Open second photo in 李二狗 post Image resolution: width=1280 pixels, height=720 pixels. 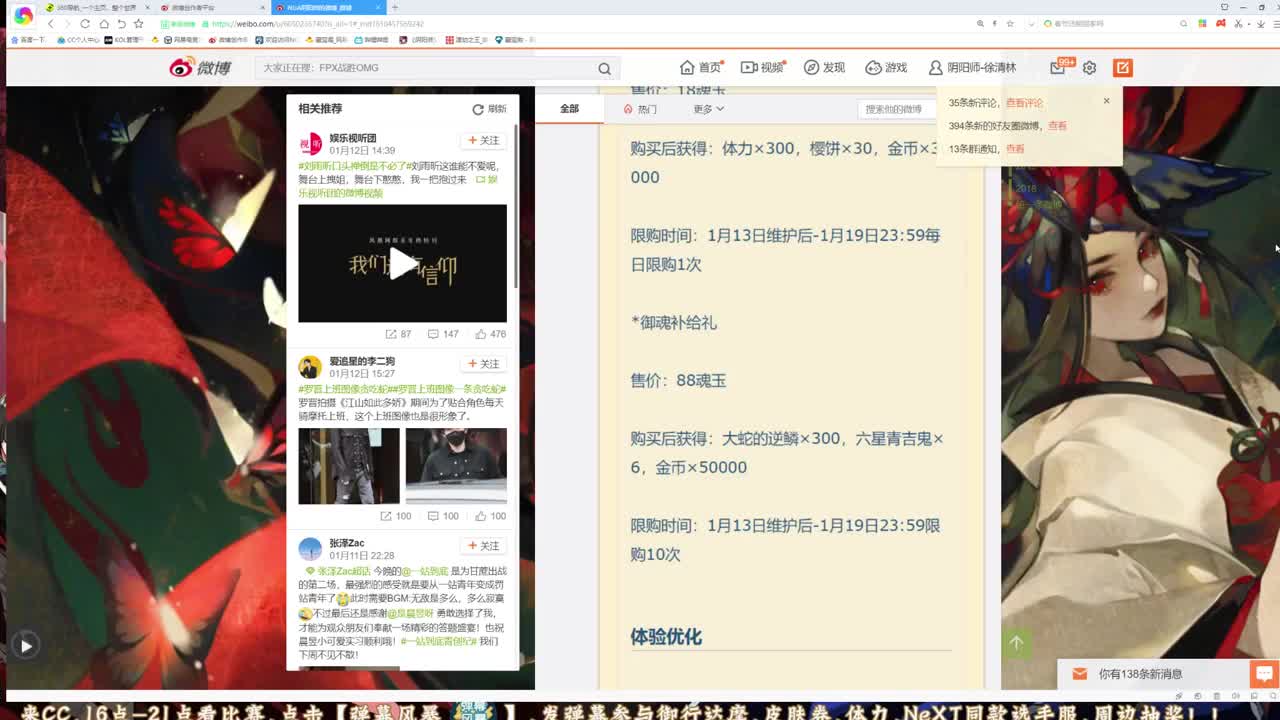point(456,466)
